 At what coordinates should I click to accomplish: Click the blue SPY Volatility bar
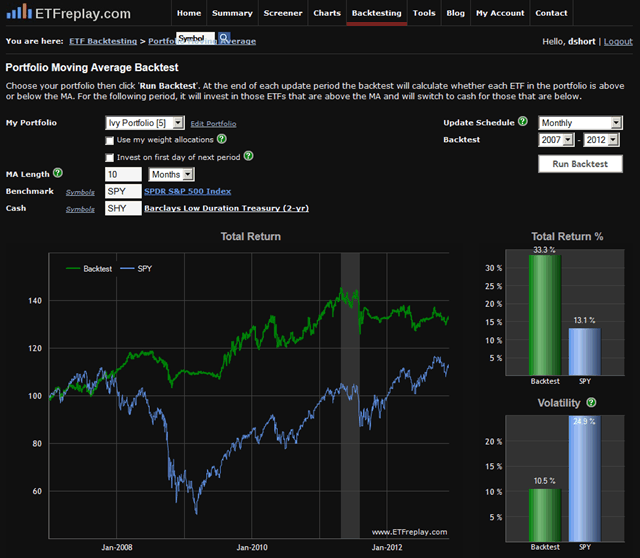[x=584, y=479]
